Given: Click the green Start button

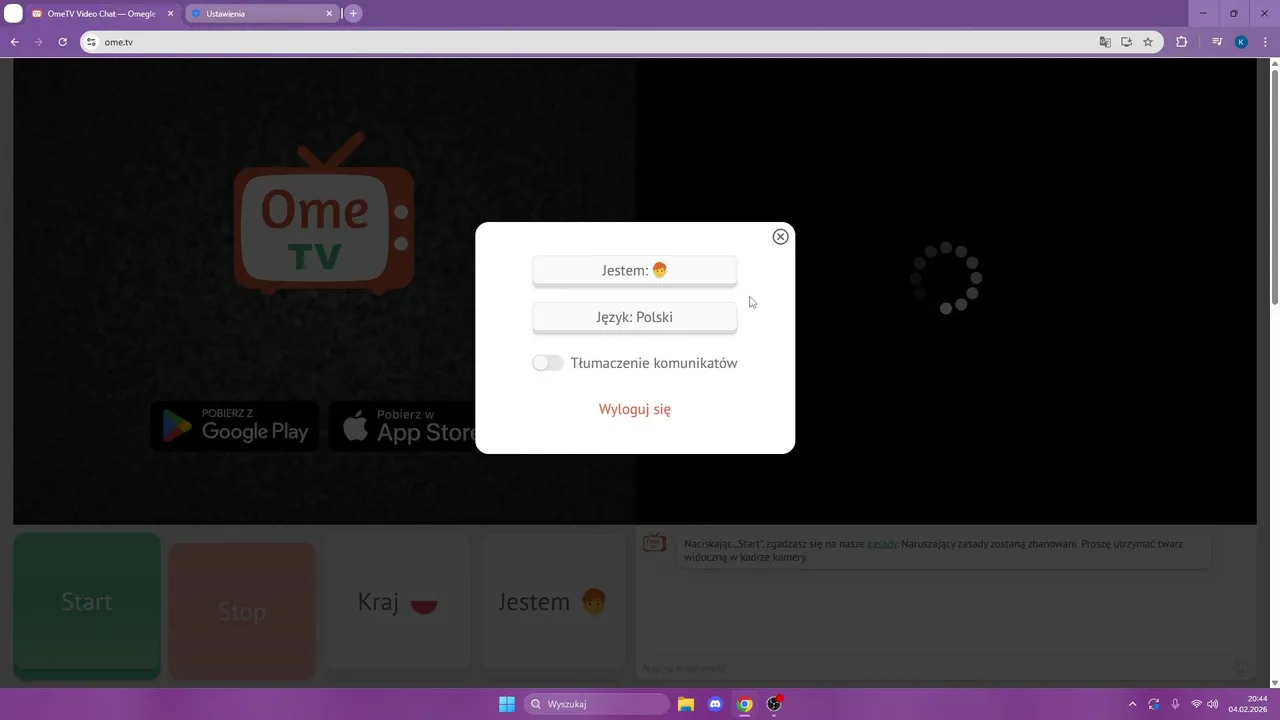Looking at the screenshot, I should (87, 605).
